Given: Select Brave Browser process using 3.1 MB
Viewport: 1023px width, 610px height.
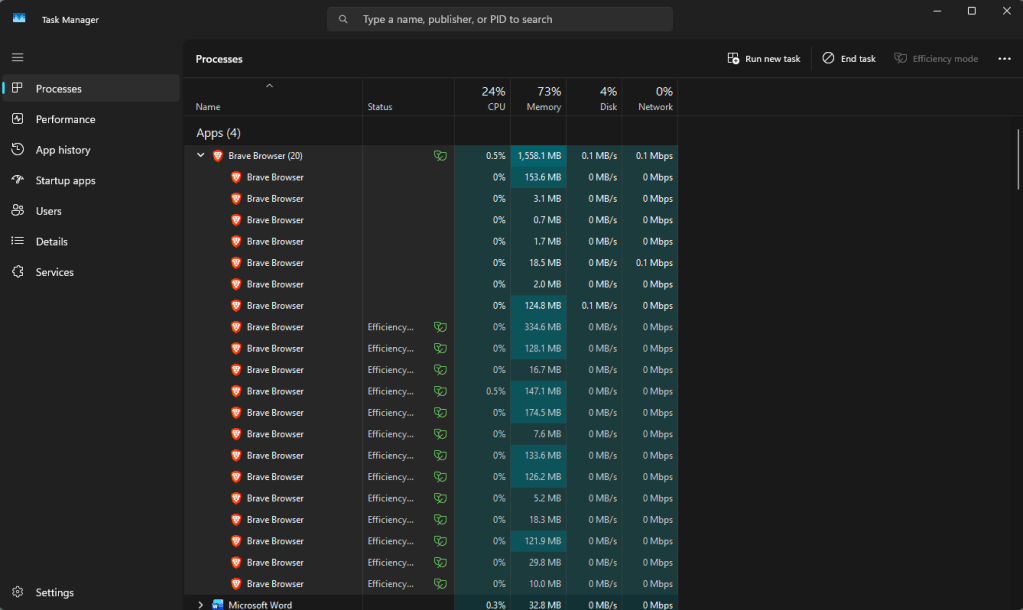Looking at the screenshot, I should [431, 198].
